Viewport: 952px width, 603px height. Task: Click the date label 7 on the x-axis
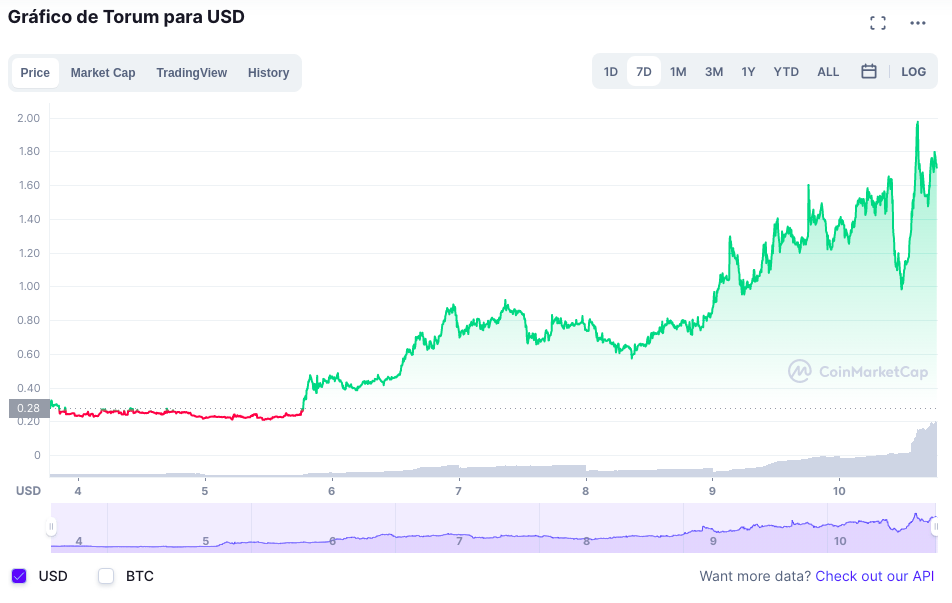[458, 491]
